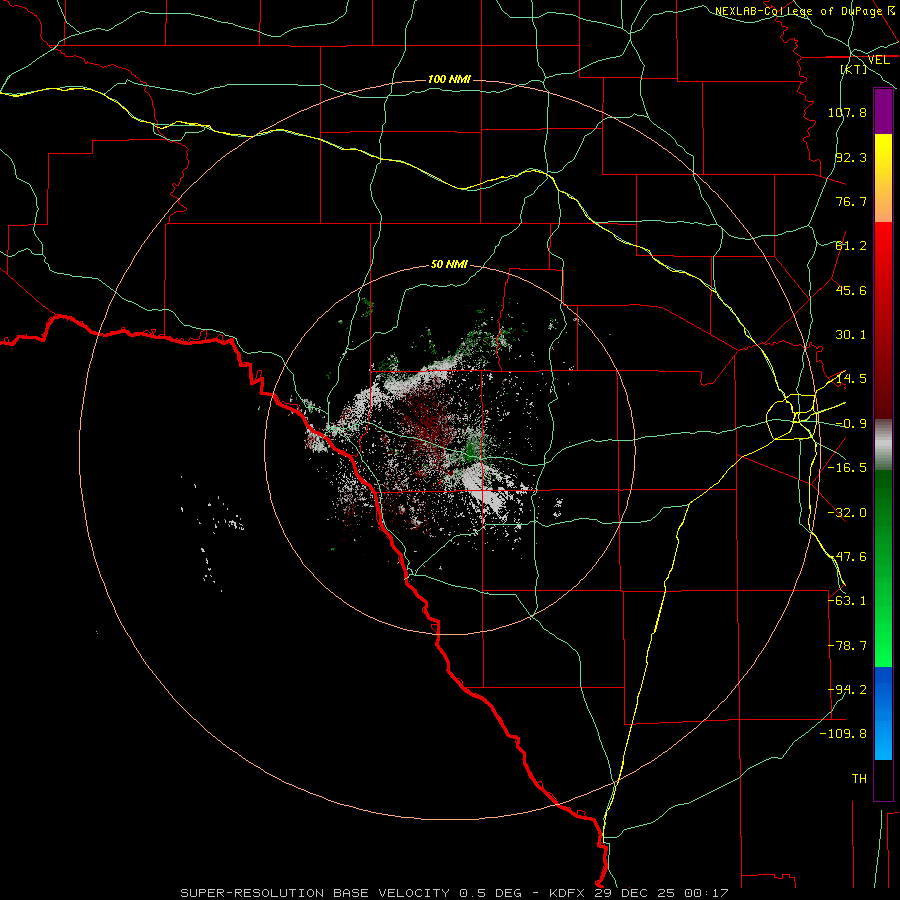Click the 92.3 legend value
900x900 pixels.
[x=851, y=157]
